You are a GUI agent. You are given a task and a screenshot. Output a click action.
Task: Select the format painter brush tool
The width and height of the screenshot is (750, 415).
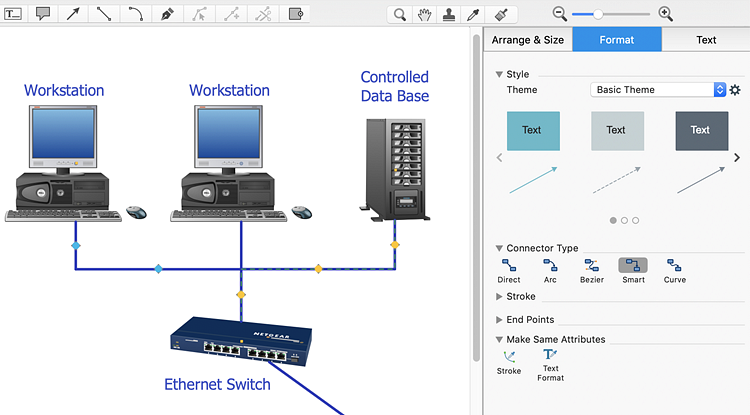coord(501,15)
